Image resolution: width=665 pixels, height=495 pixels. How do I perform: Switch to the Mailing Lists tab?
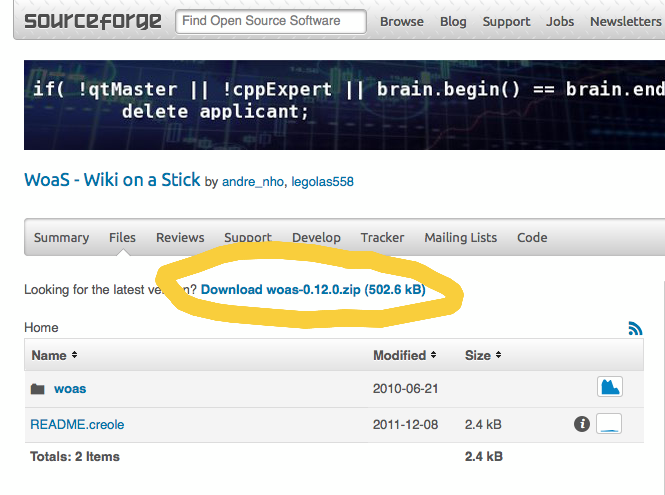click(x=461, y=238)
